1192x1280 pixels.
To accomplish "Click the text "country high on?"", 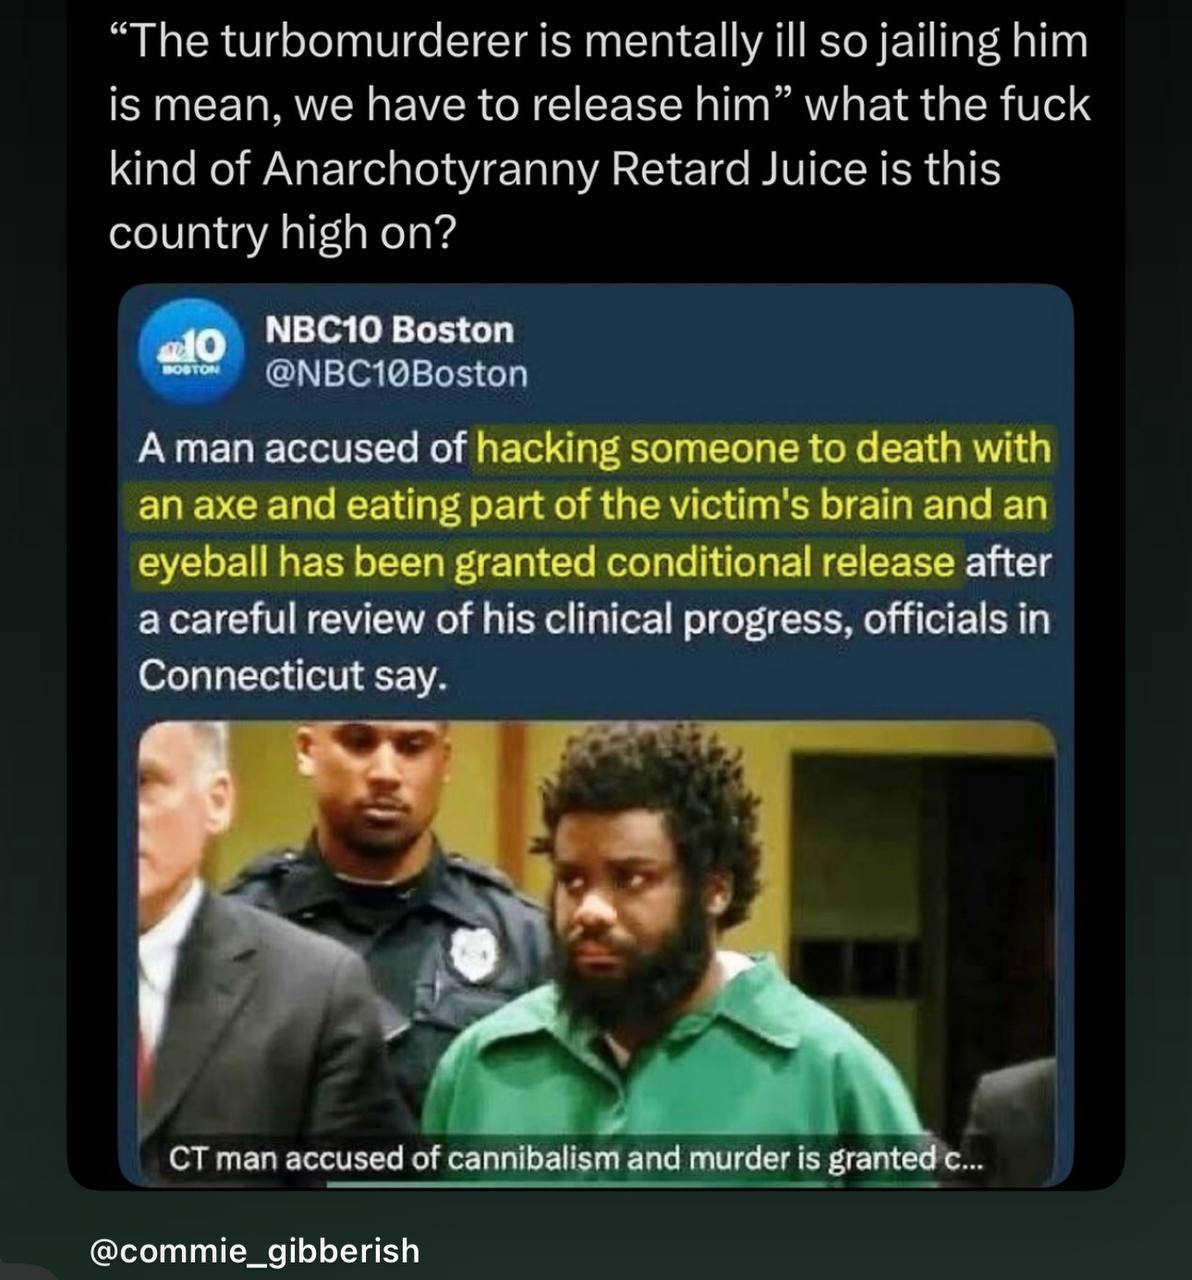I will (x=282, y=233).
